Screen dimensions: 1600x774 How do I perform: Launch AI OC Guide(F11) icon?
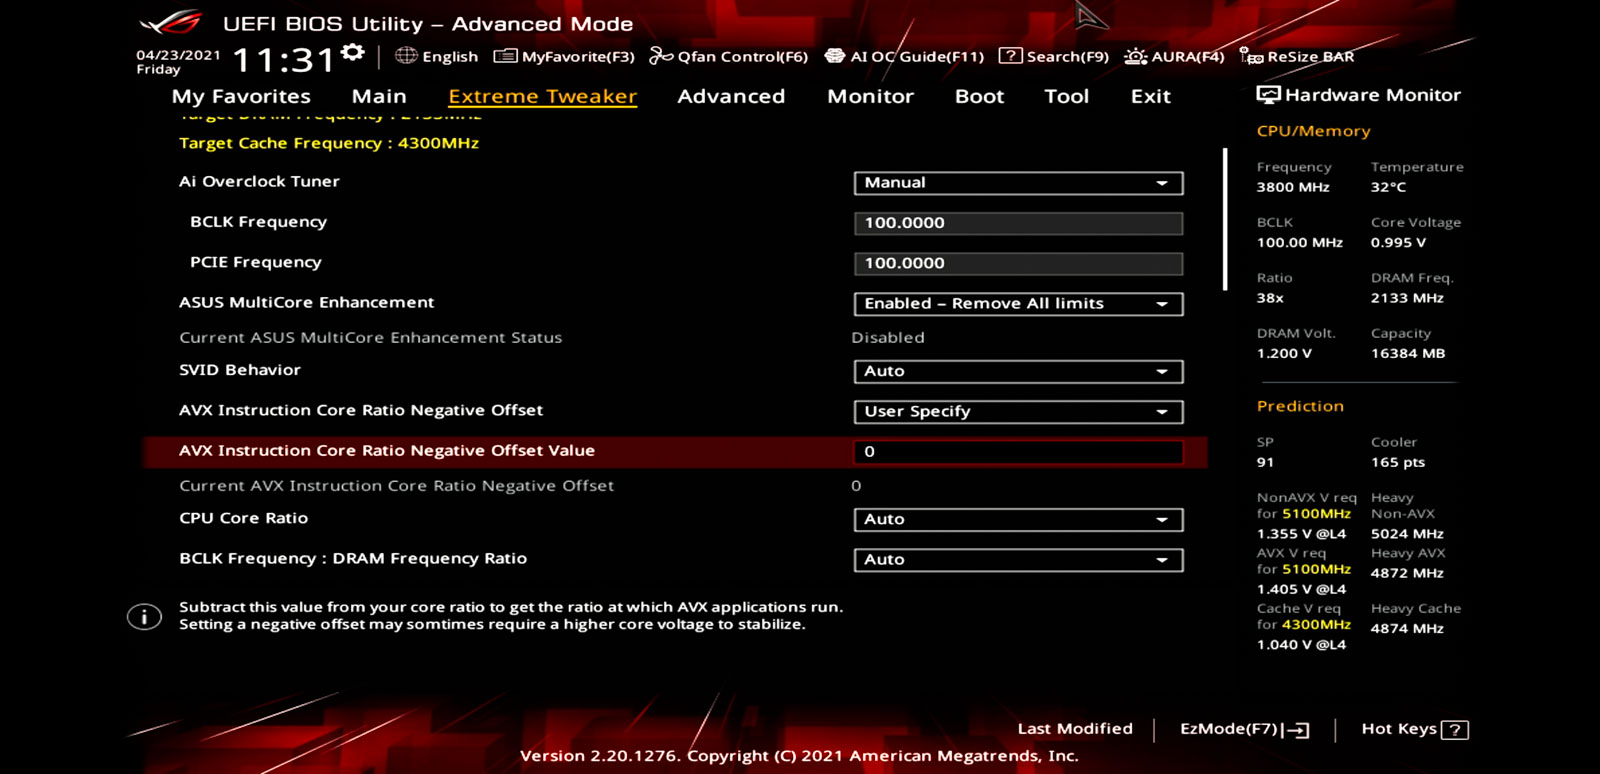(x=834, y=55)
